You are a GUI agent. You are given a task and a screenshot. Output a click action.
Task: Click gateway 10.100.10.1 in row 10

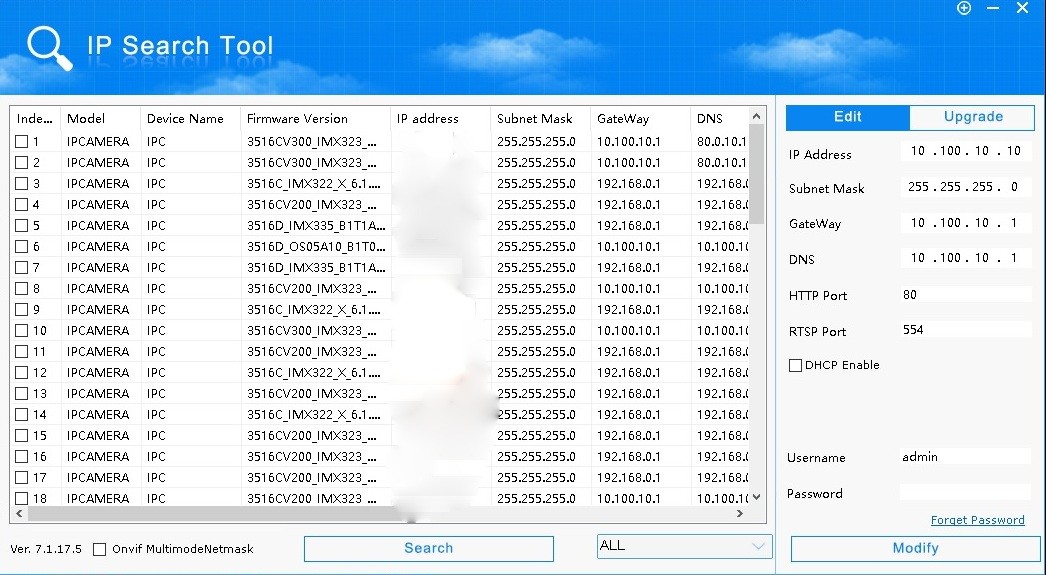tap(628, 330)
